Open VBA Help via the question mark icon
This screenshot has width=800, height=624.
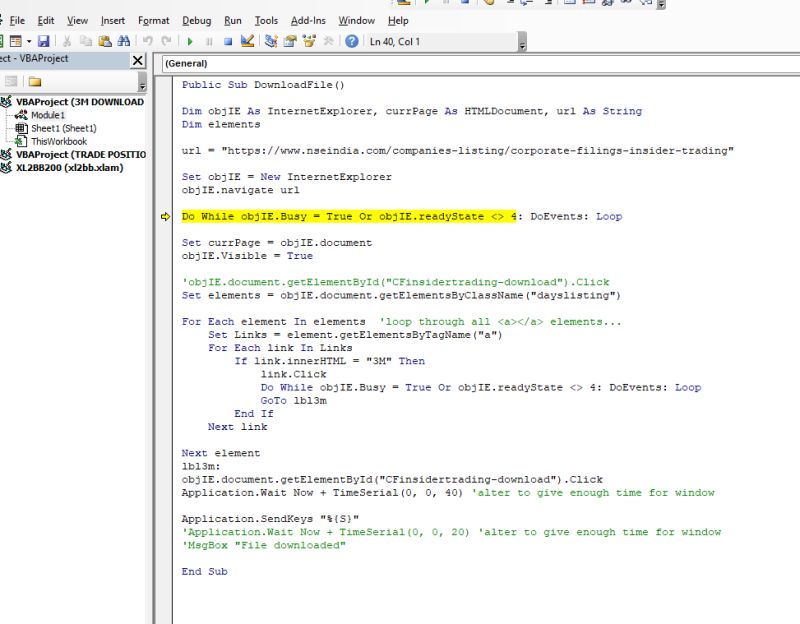point(353,41)
